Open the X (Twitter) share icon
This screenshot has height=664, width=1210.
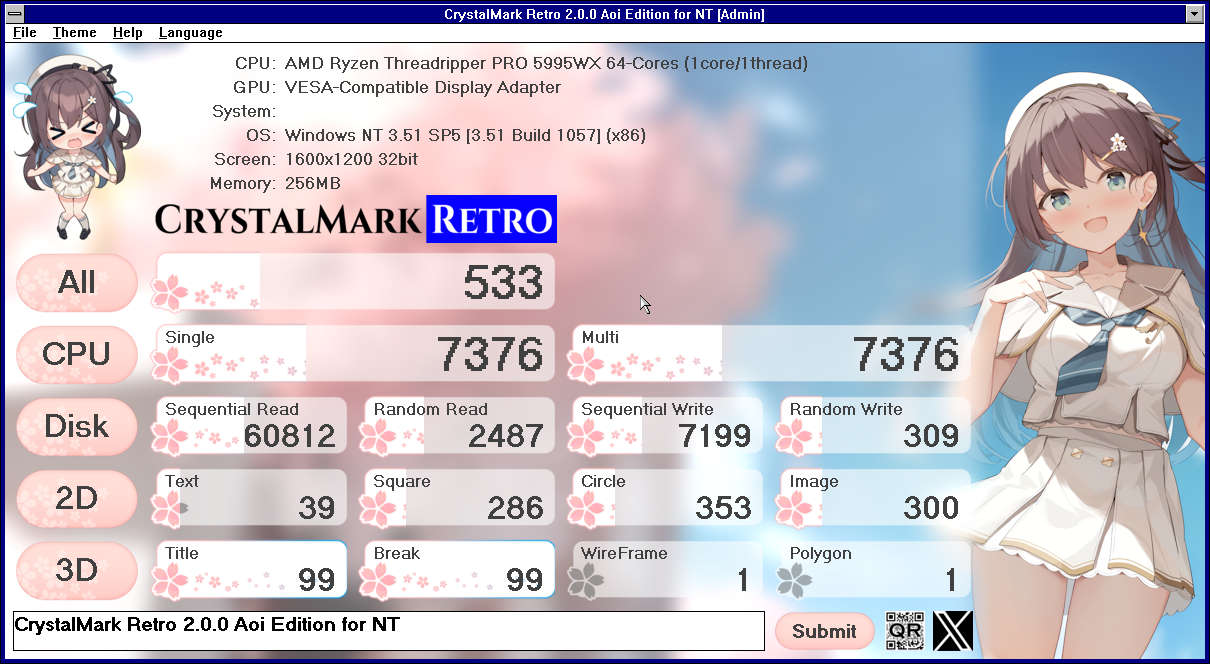tap(951, 630)
